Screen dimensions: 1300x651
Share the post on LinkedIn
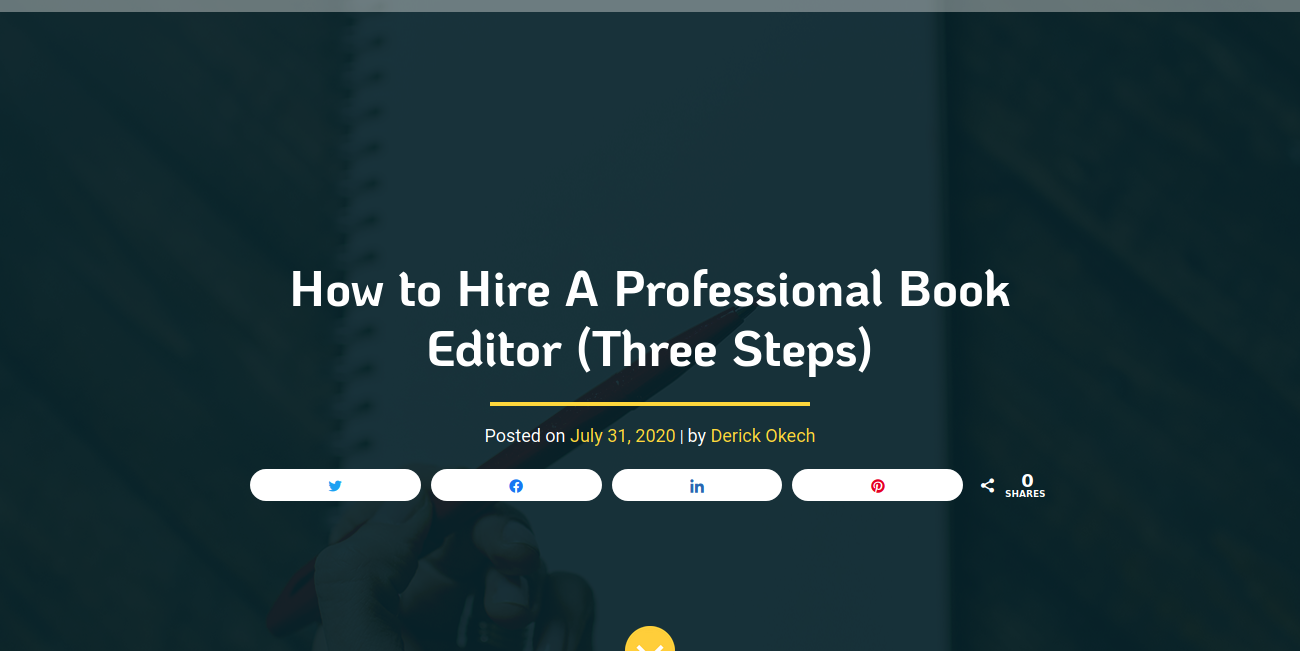tap(697, 486)
